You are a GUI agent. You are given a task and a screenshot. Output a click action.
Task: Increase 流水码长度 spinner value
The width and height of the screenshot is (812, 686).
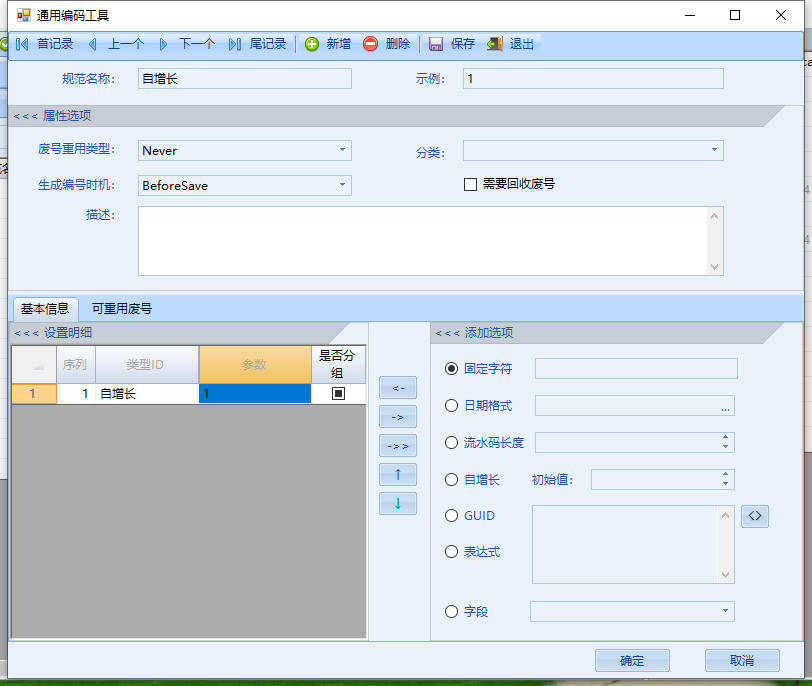click(726, 438)
